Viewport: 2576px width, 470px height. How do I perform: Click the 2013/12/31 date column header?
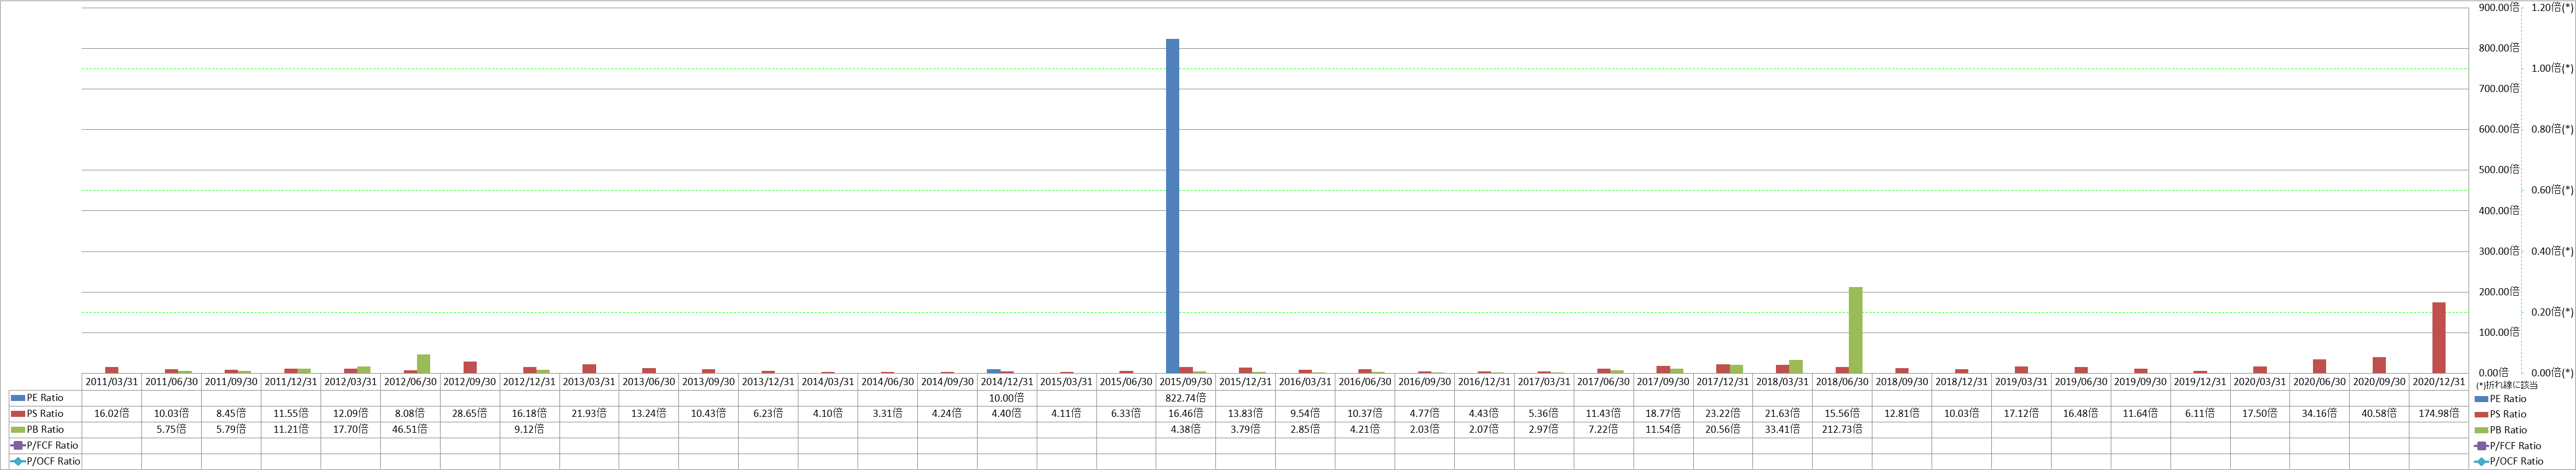click(x=768, y=382)
